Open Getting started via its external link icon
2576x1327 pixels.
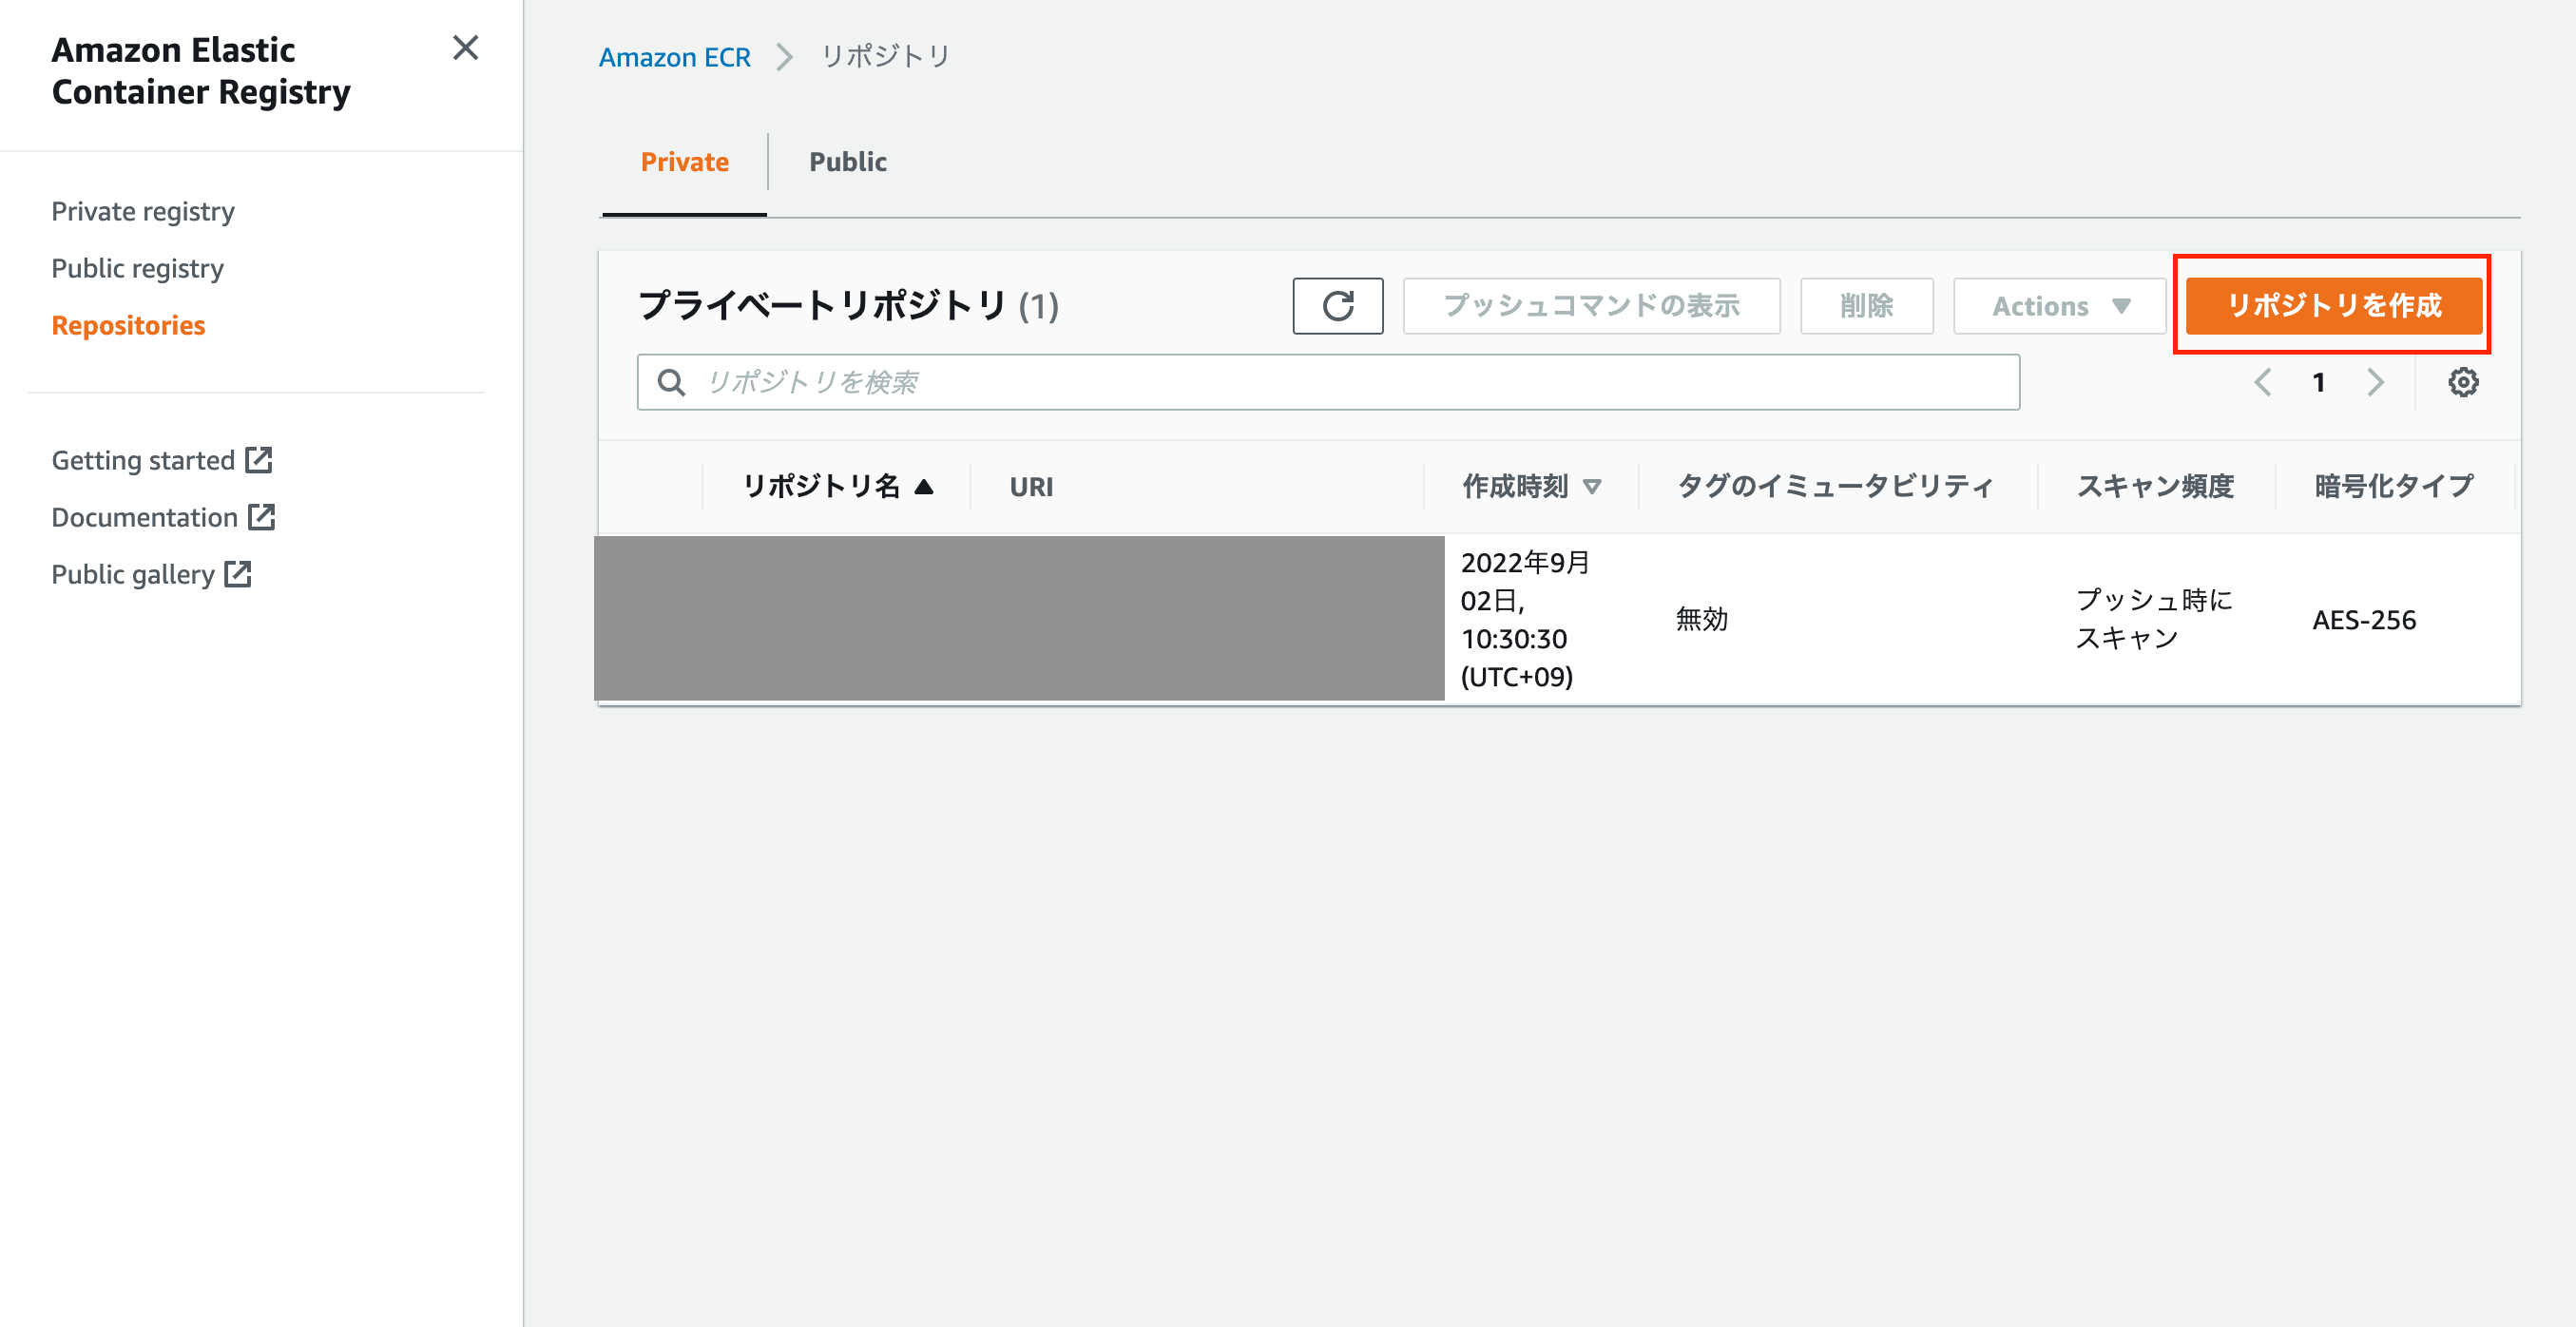pos(259,459)
